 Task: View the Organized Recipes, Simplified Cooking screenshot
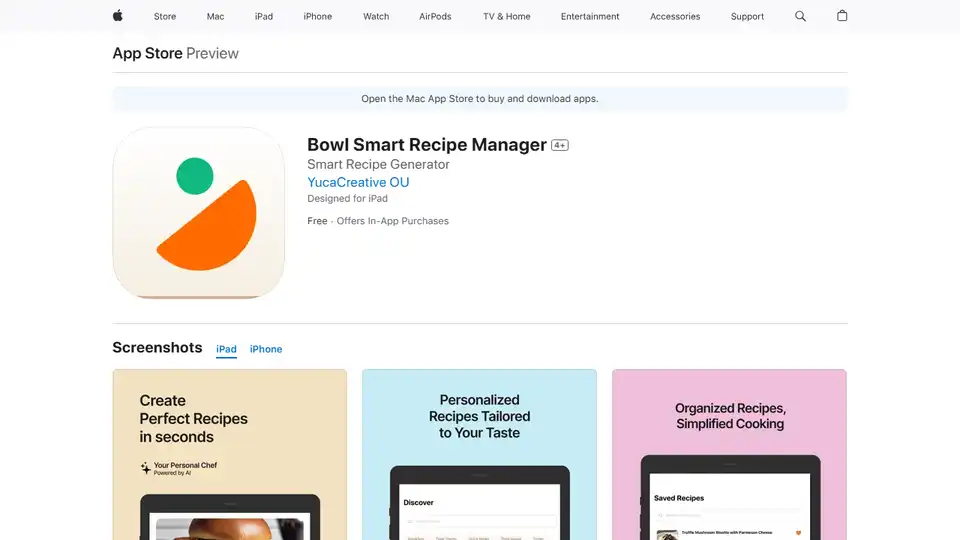[729, 454]
